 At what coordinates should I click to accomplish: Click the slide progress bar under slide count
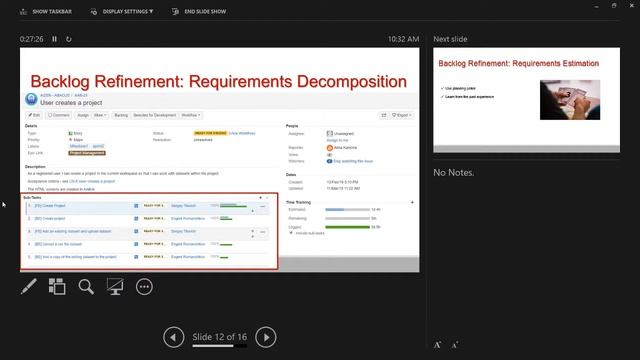220,346
